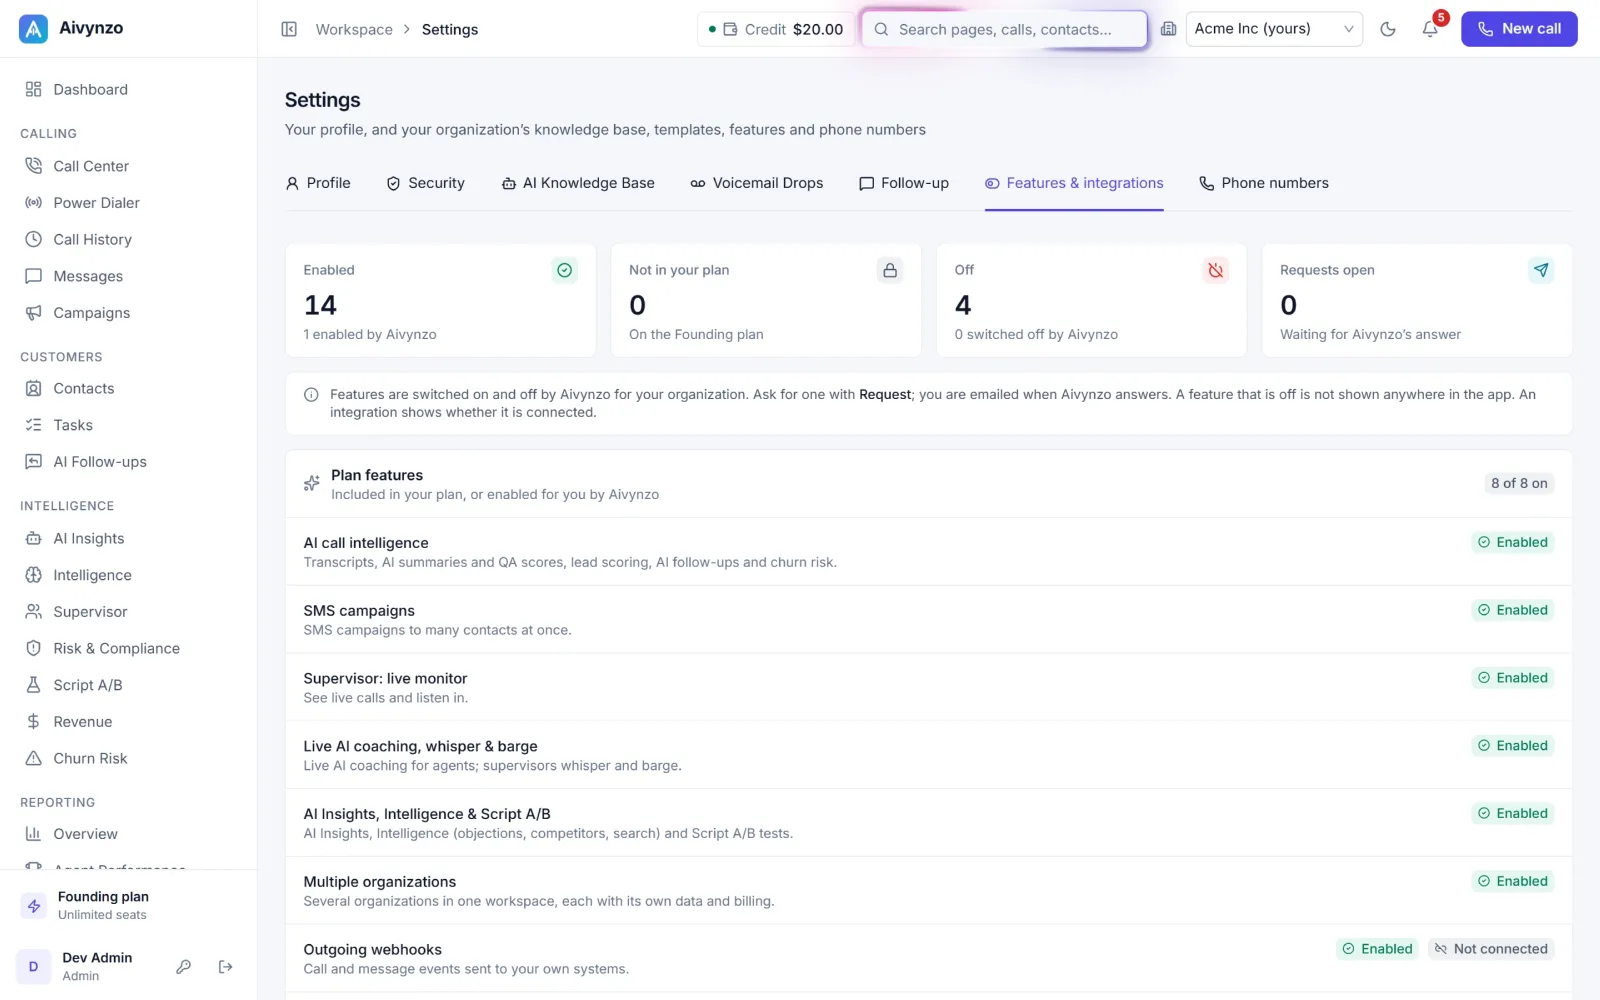The image size is (1600, 1000).
Task: Click the organization building icon
Action: [x=1168, y=29]
